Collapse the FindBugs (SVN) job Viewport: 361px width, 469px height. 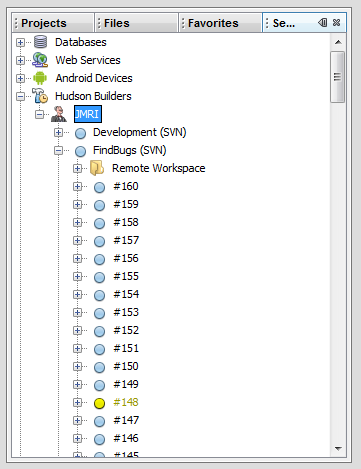58,150
